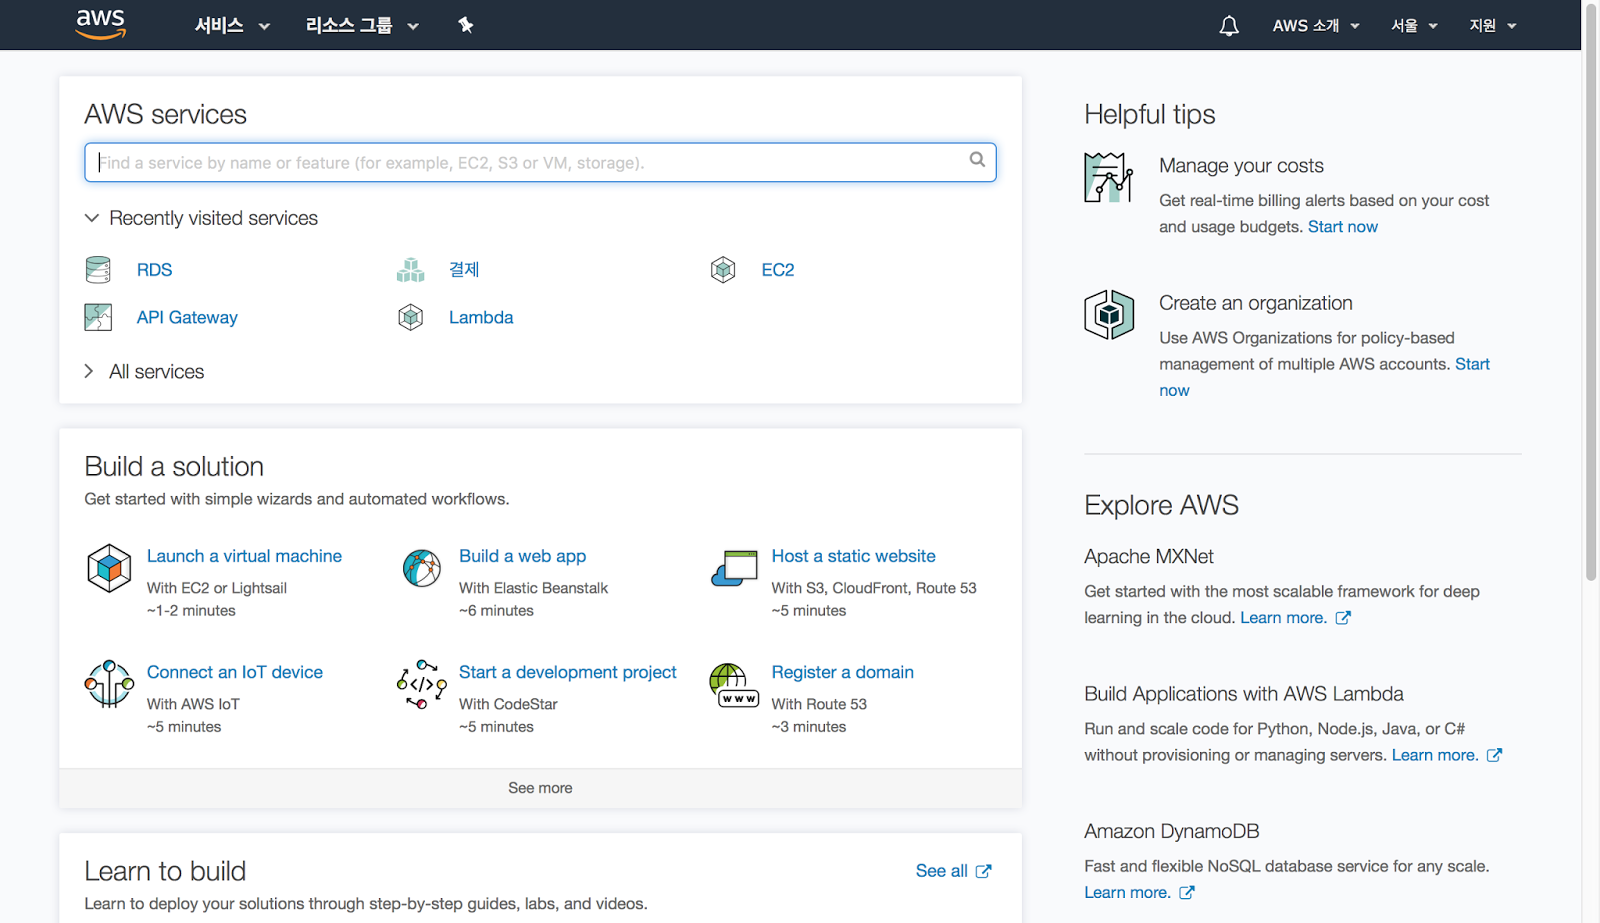
Task: Click the 결제 billing icon
Action: tap(410, 269)
